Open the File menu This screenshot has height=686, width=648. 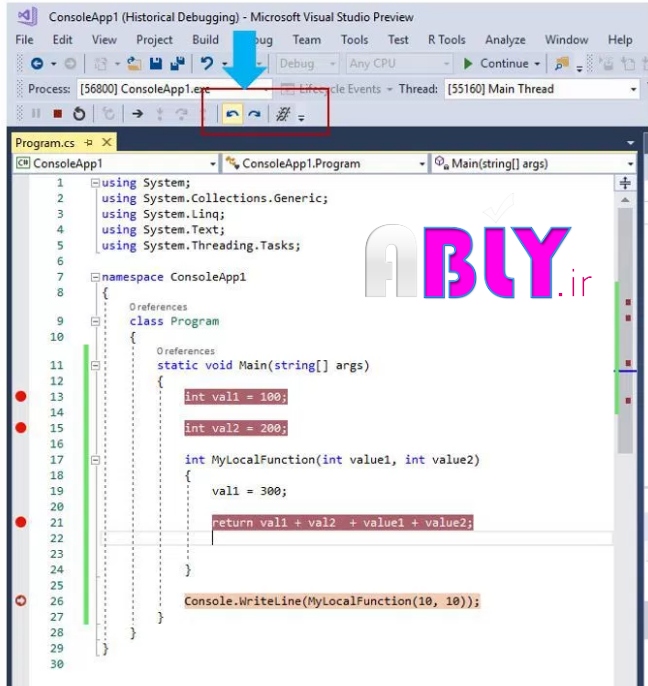24,40
